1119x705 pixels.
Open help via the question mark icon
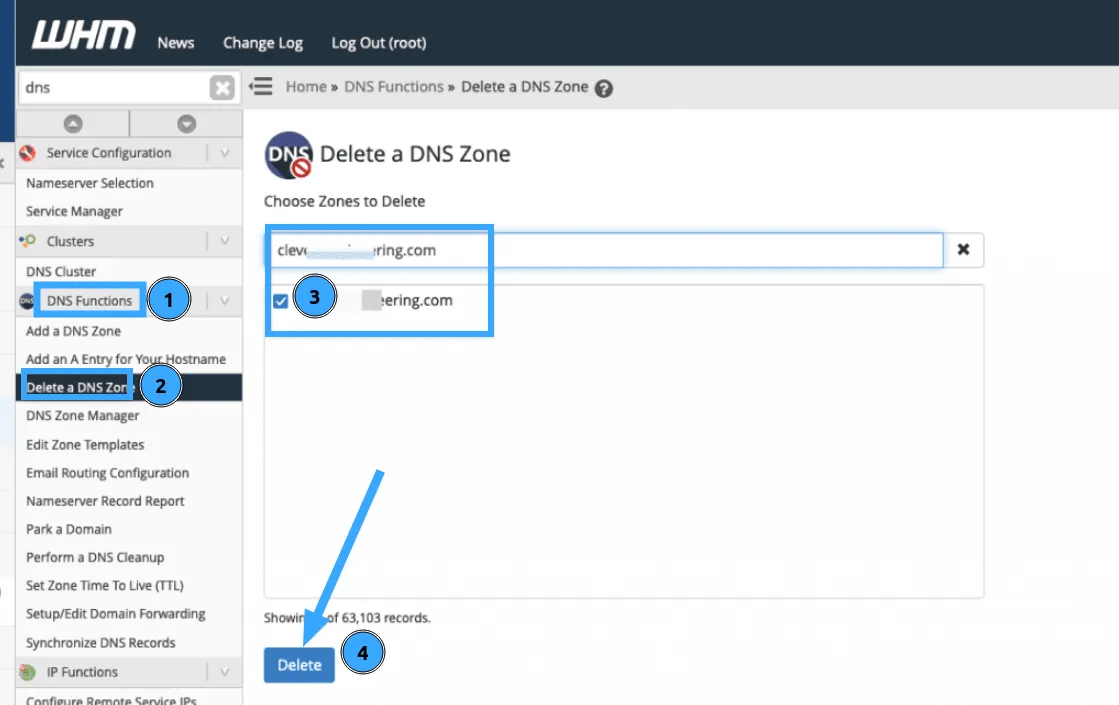tap(603, 86)
